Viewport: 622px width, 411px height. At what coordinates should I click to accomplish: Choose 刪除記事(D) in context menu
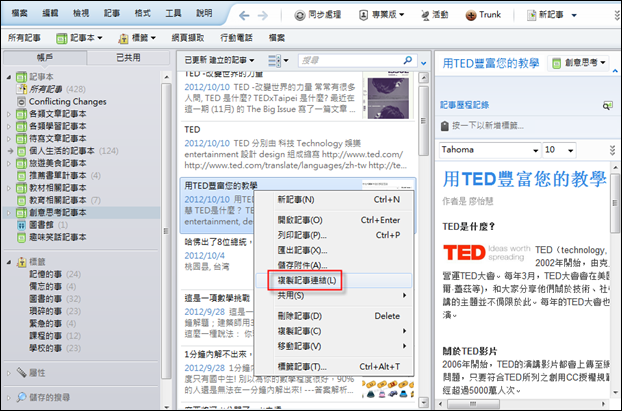tap(334, 316)
